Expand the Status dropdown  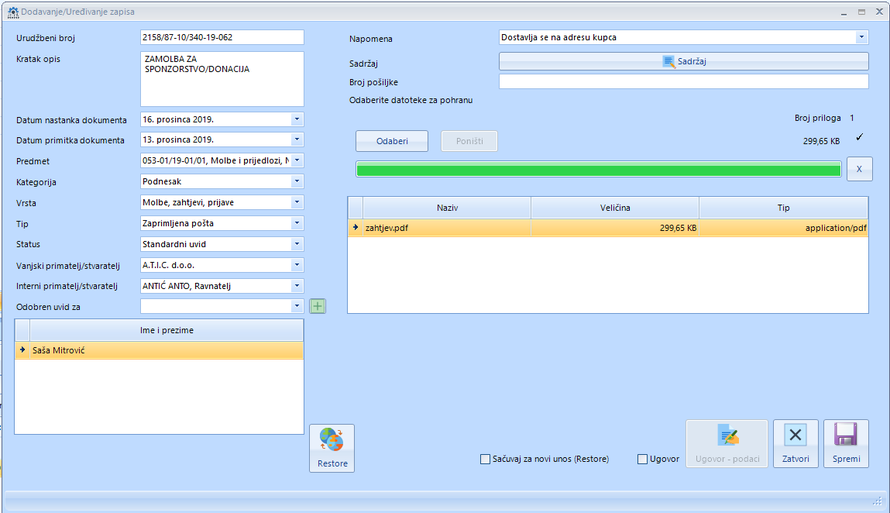point(297,244)
